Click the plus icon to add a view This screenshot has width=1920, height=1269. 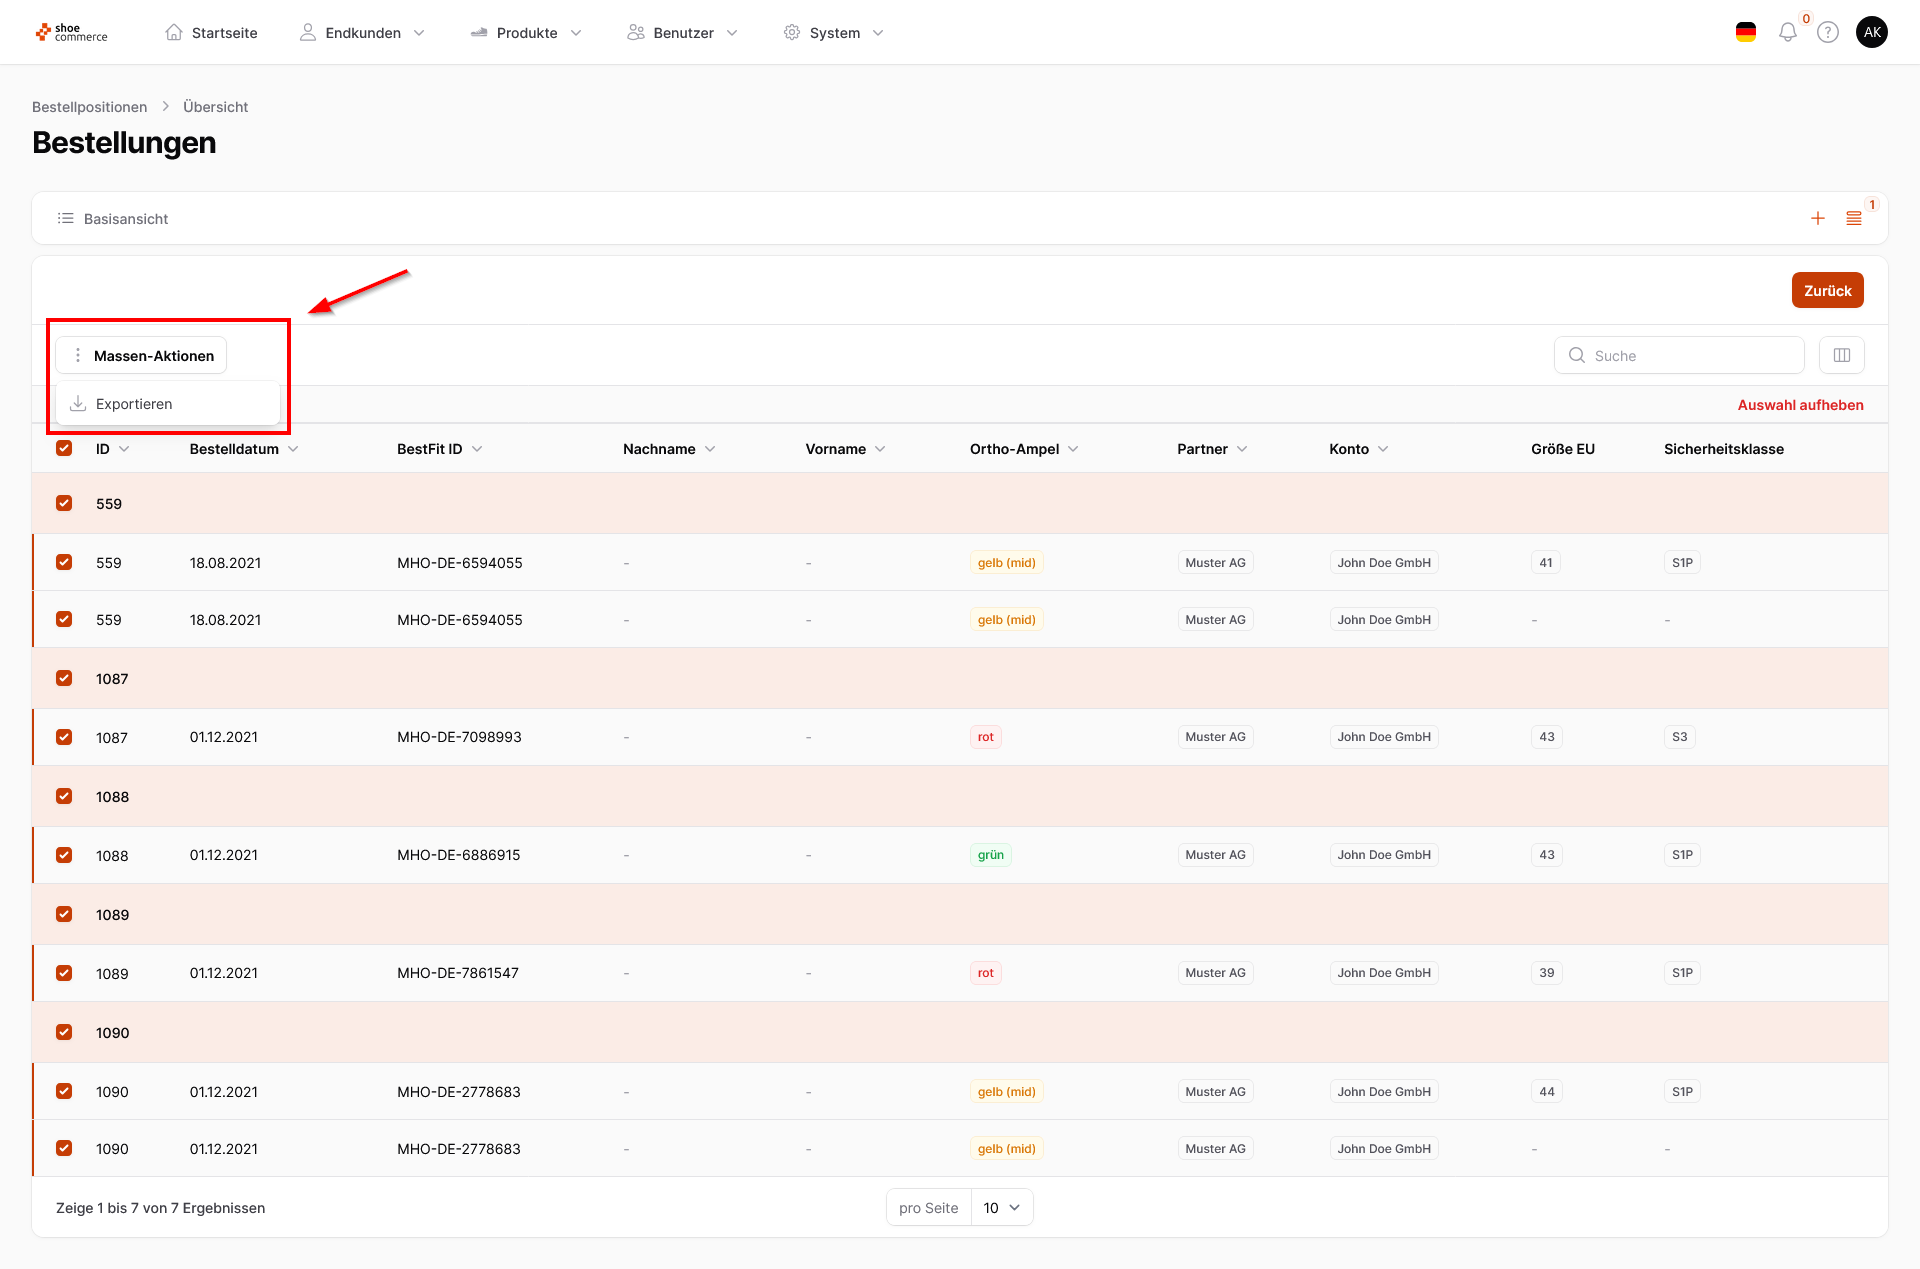pos(1817,218)
